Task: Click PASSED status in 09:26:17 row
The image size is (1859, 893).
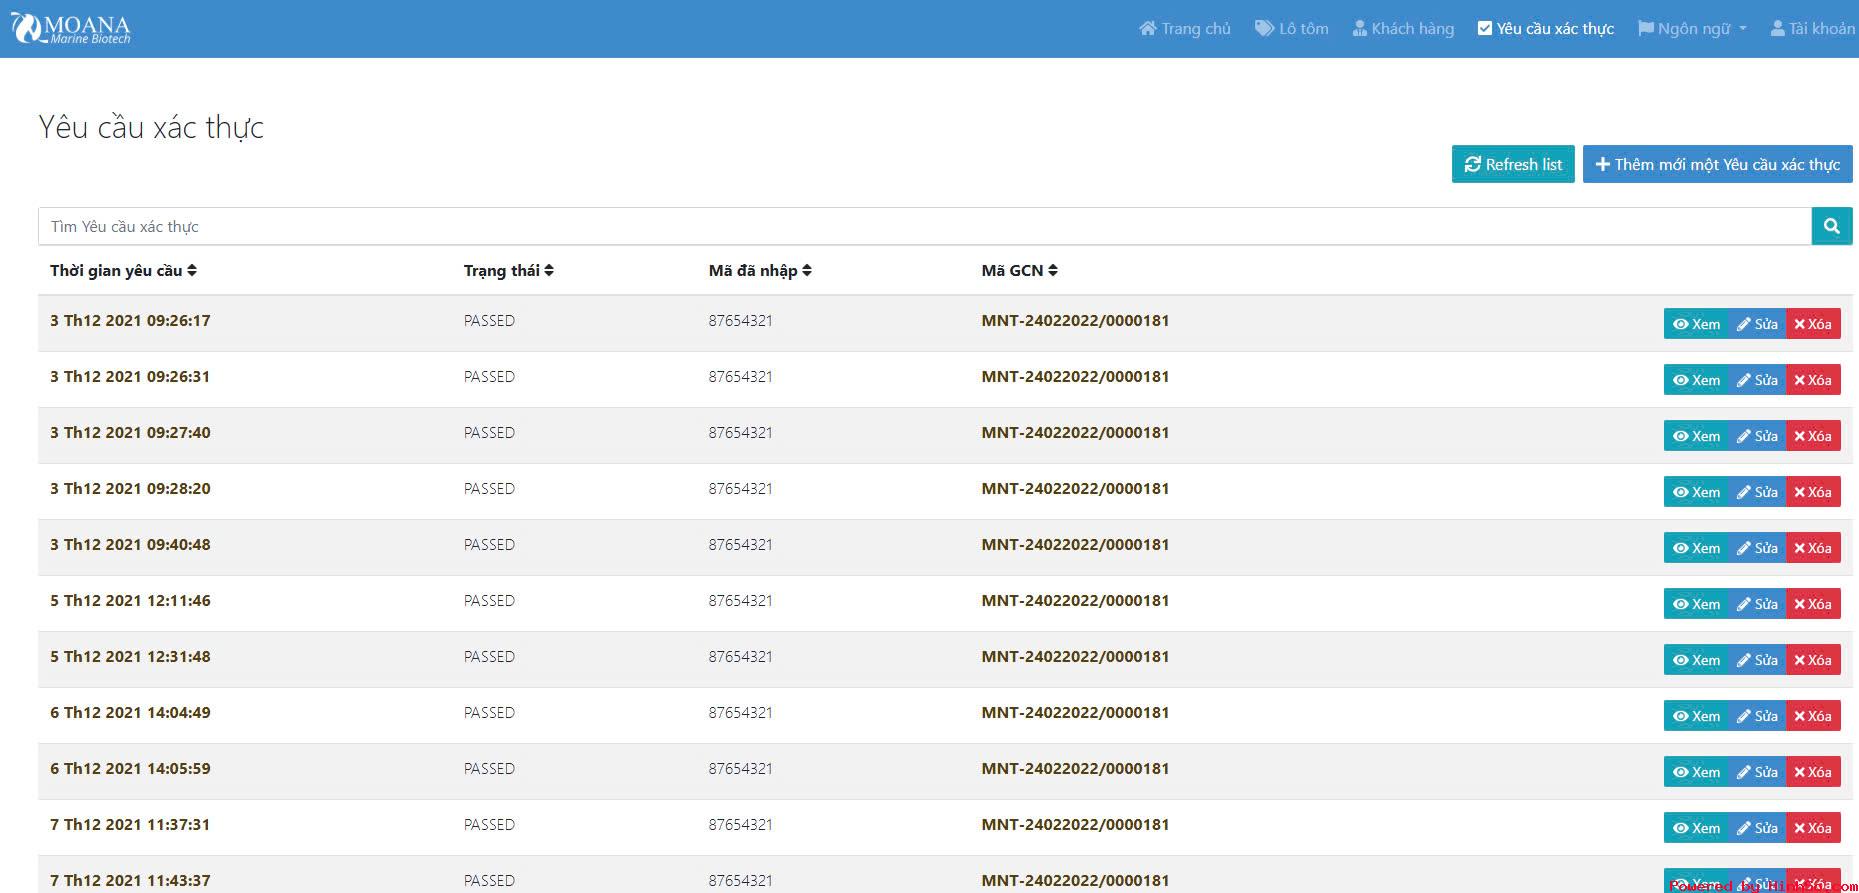Action: click(489, 321)
